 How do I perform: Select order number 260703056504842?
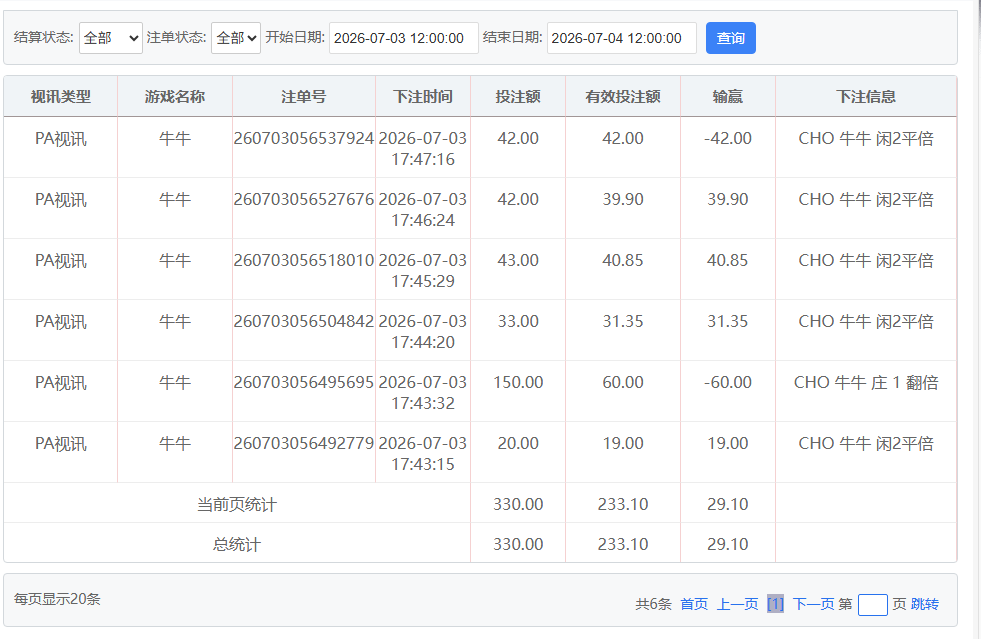[x=303, y=321]
